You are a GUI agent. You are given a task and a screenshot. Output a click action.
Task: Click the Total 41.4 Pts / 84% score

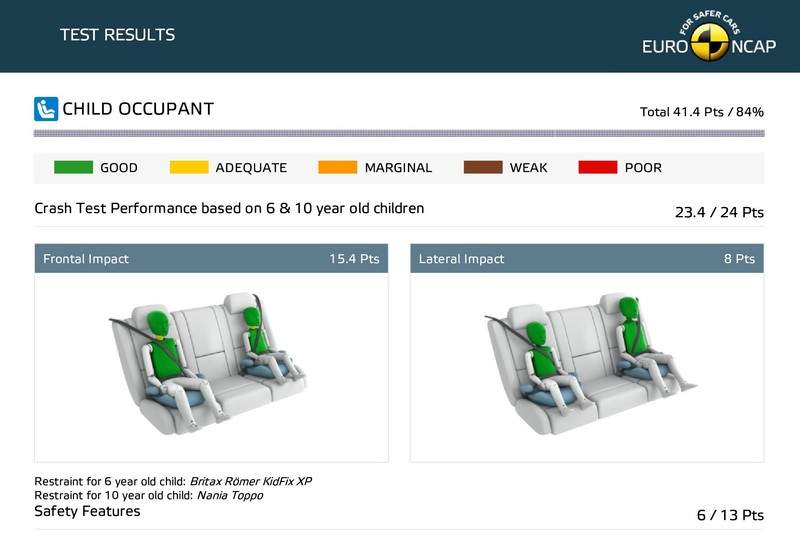tap(701, 112)
